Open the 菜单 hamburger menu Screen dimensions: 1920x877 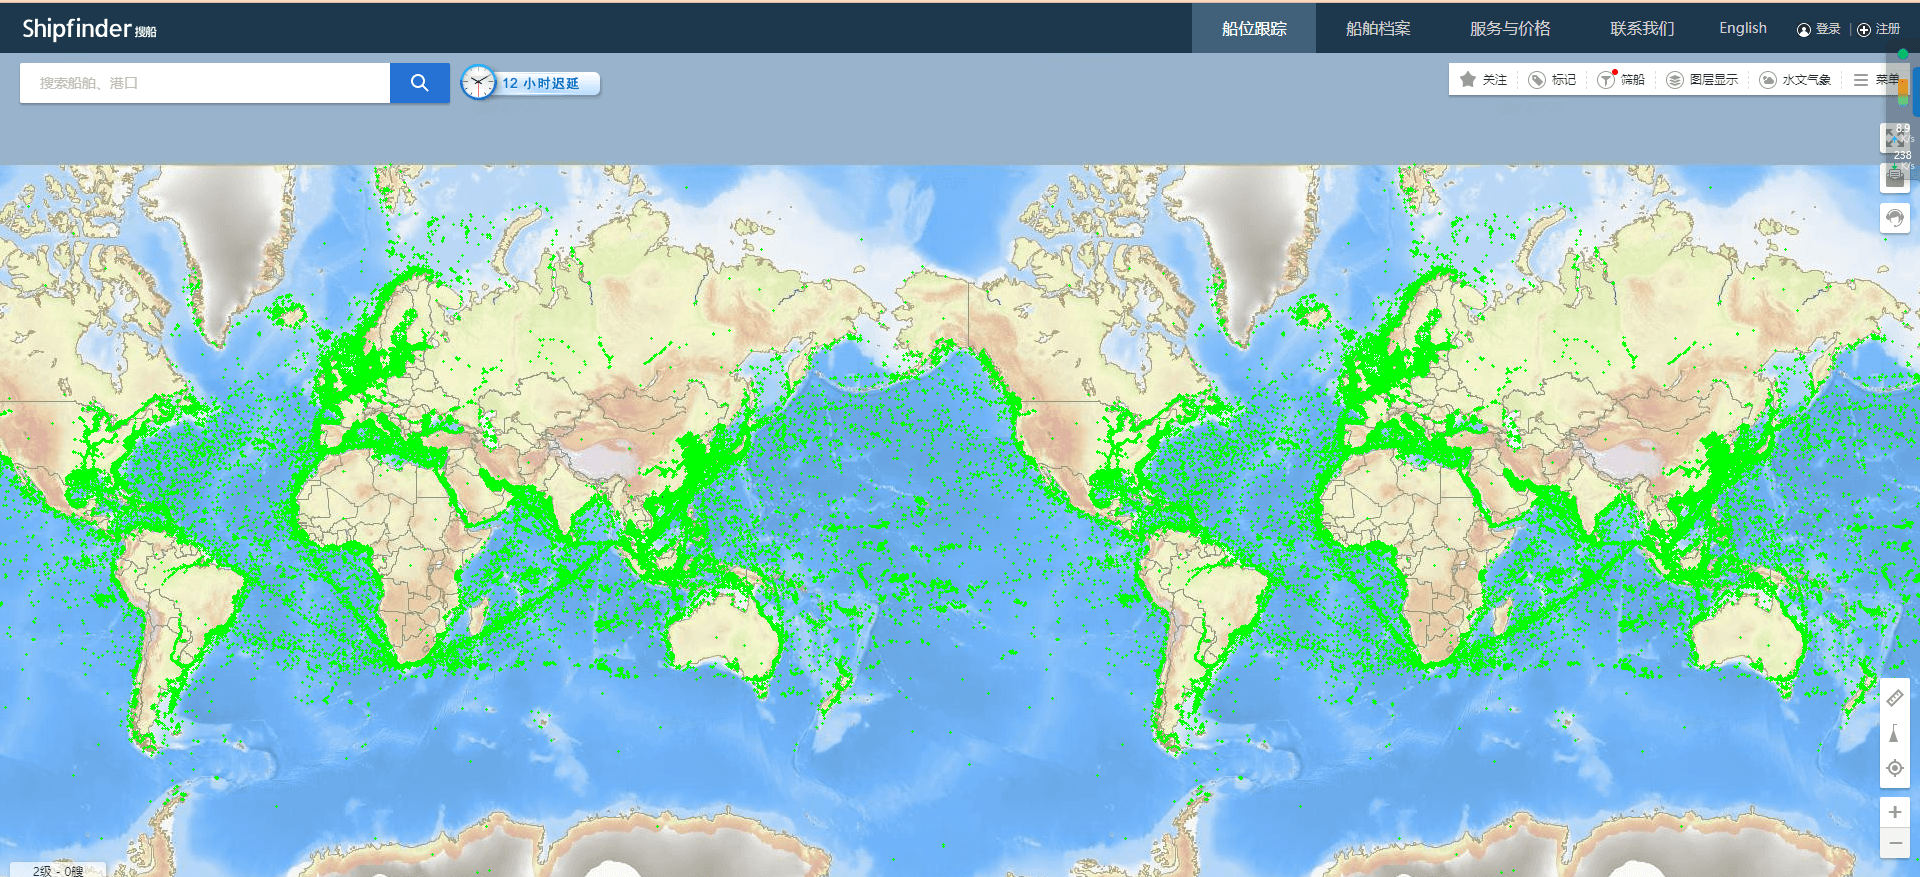point(1874,80)
